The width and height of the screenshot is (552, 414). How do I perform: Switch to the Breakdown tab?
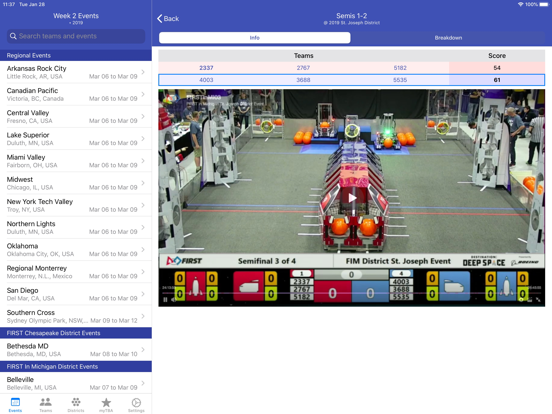(x=448, y=38)
